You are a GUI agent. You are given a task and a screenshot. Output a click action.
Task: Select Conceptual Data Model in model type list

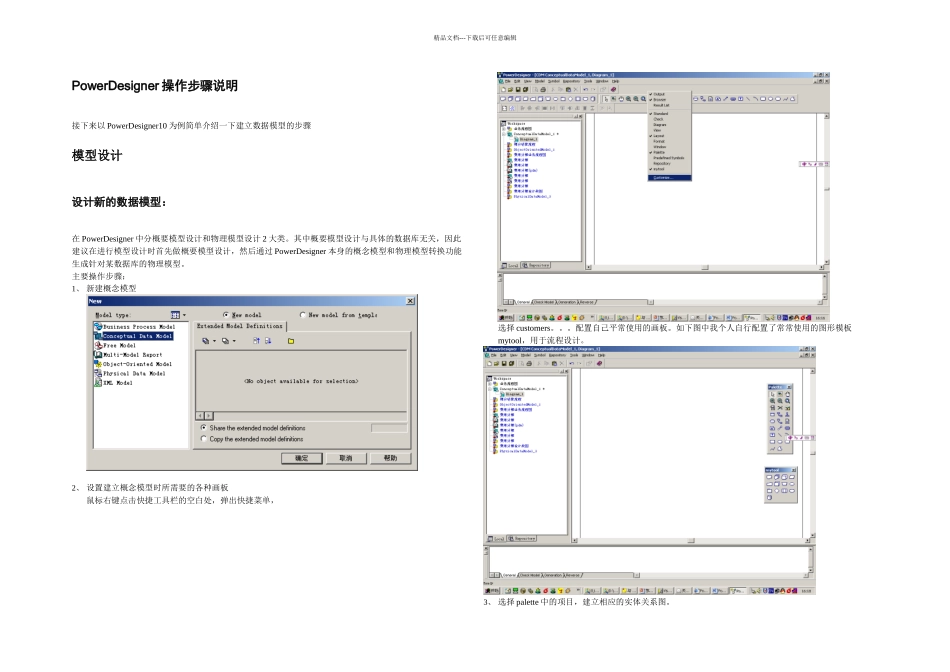pos(133,336)
